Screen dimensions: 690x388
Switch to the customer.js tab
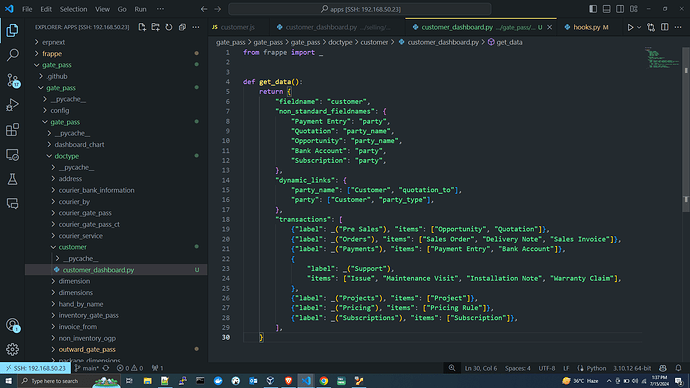coord(238,27)
